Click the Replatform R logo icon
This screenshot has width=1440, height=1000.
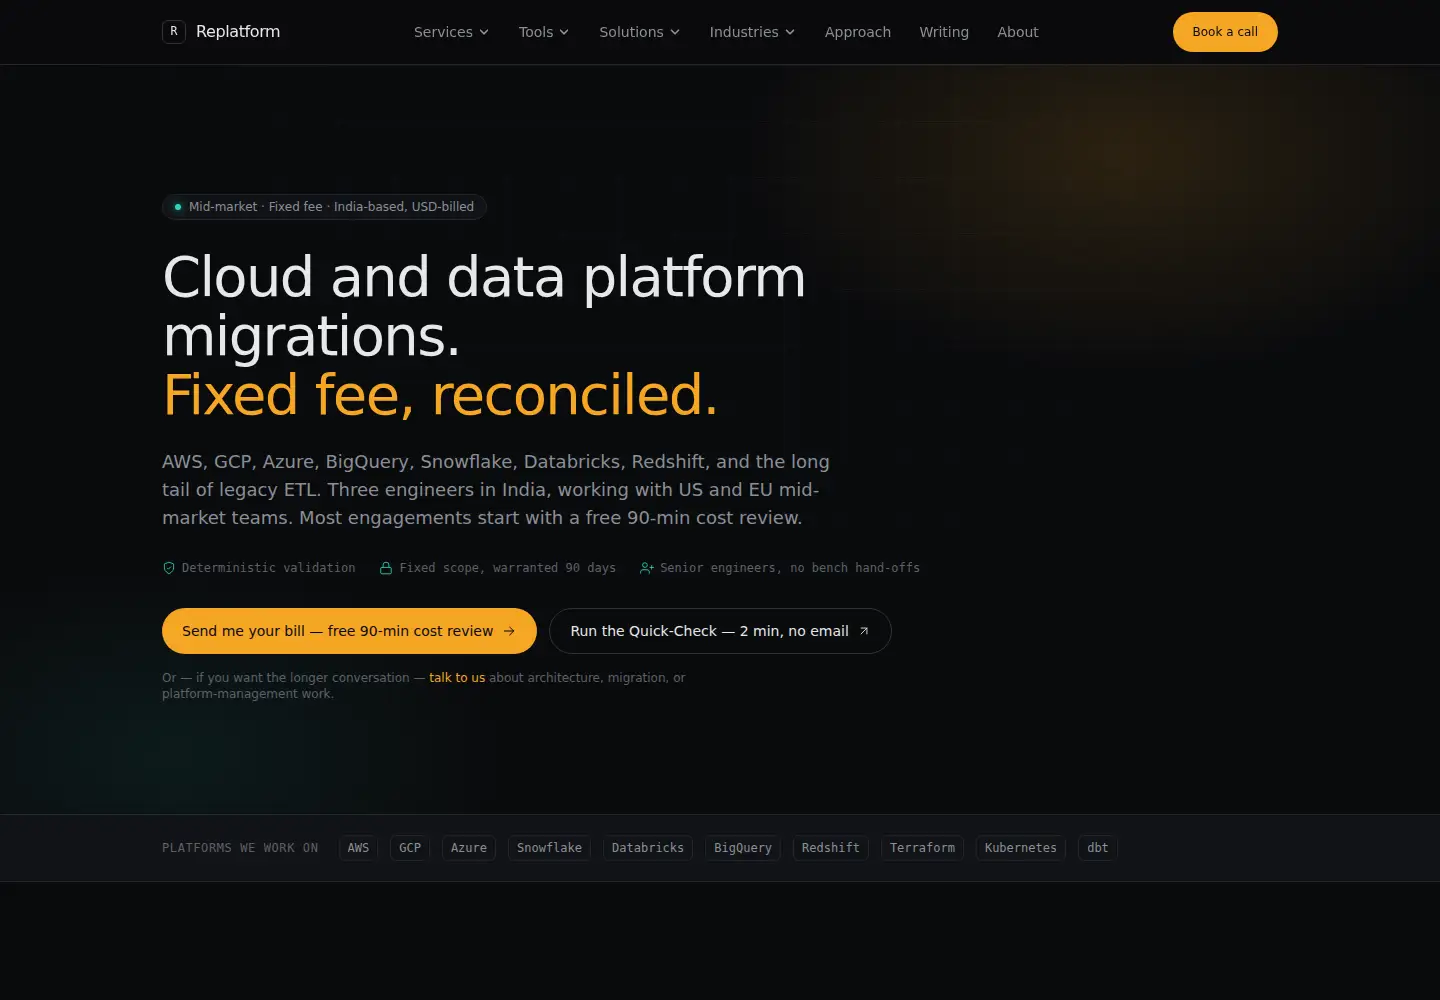pos(174,32)
